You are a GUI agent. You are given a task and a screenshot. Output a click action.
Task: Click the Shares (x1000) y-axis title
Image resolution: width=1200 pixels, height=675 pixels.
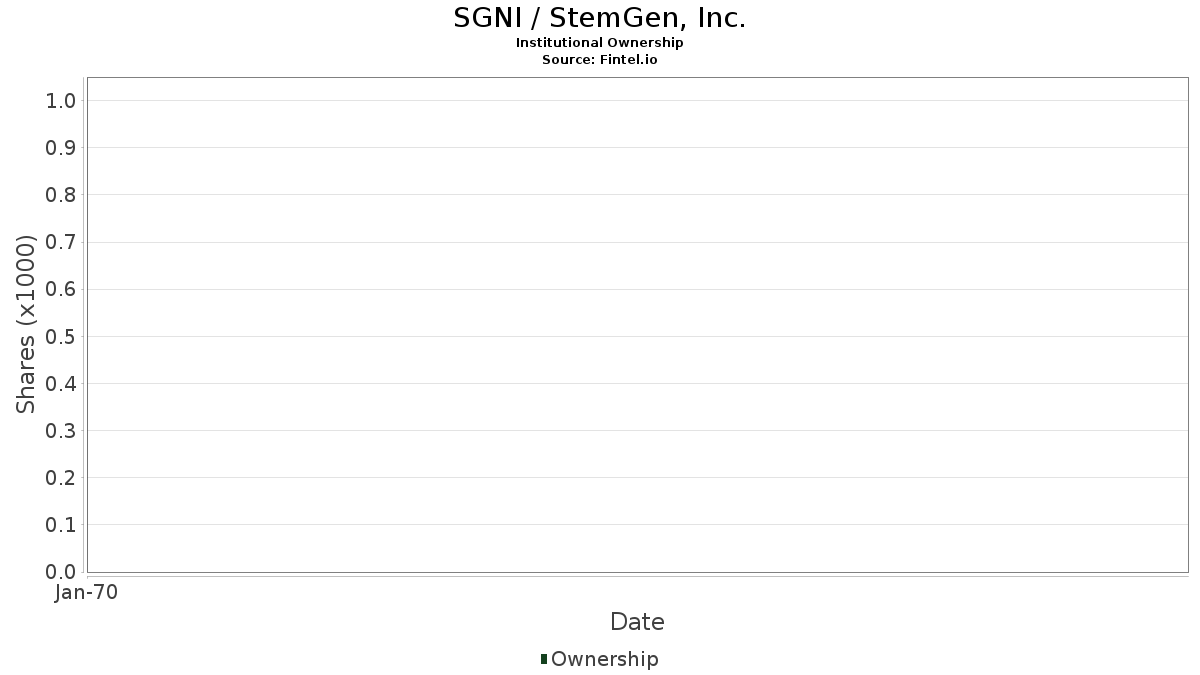coord(26,325)
